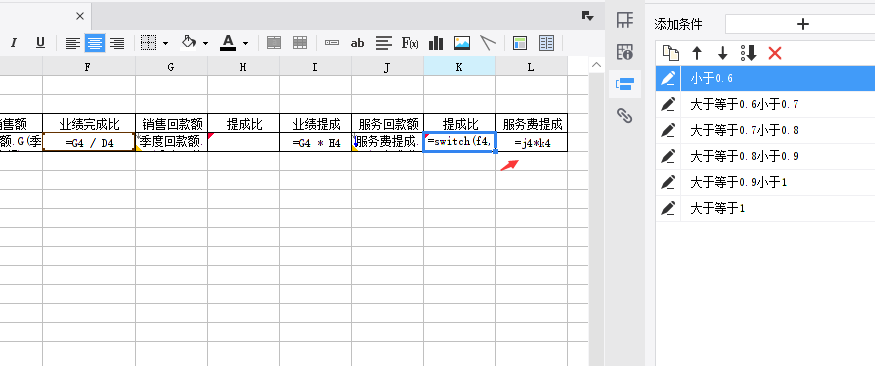The height and width of the screenshot is (366, 875).
Task: Edit the 小于0.6 condition
Action: pos(668,79)
